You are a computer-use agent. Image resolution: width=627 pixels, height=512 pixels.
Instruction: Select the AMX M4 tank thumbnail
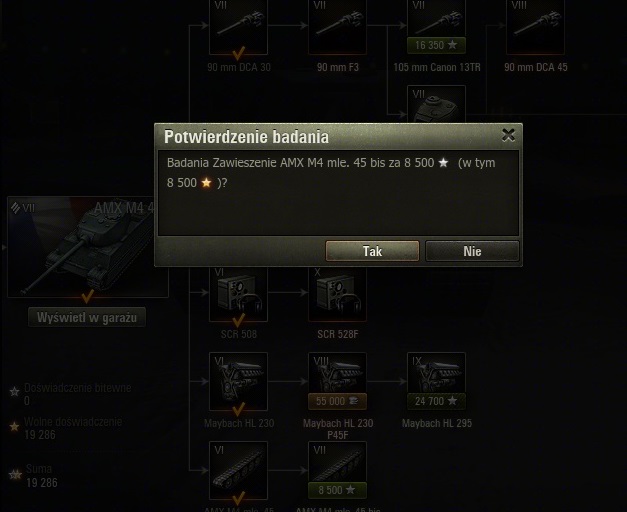(x=81, y=247)
